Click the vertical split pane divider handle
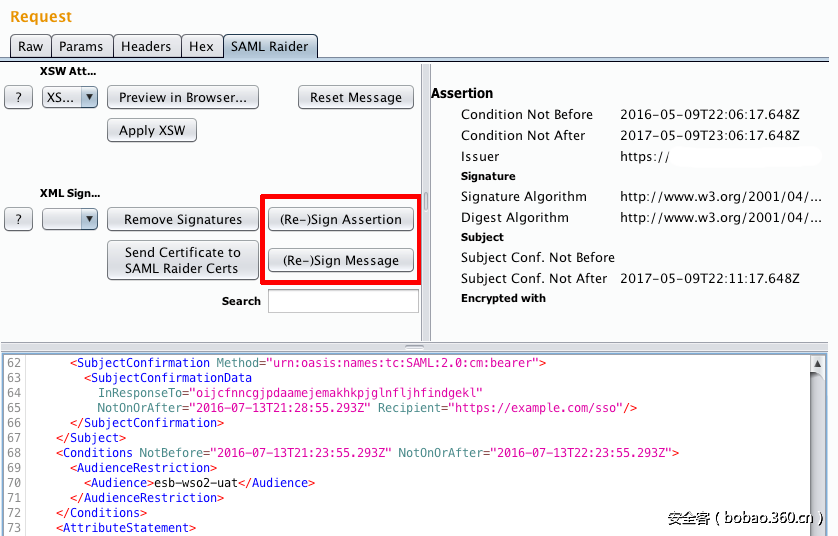 (426, 200)
